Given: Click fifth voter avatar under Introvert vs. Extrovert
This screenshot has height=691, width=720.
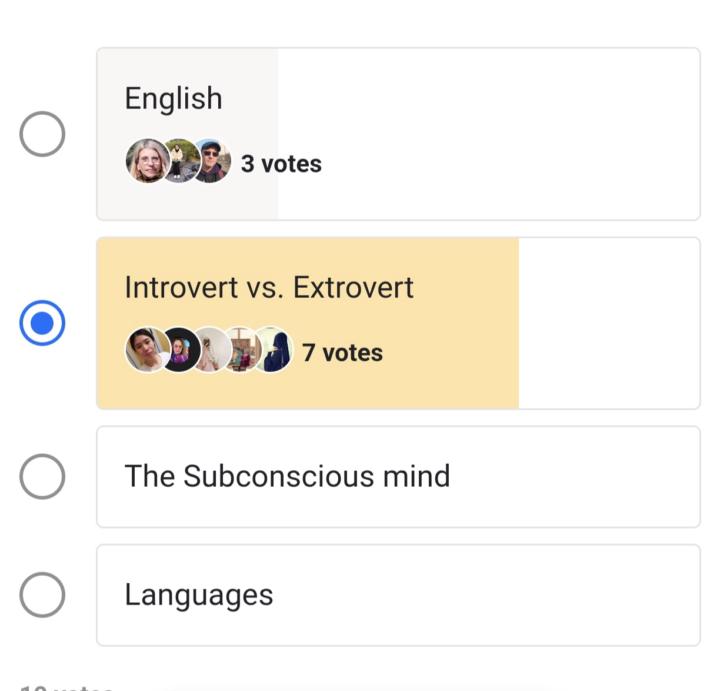Looking at the screenshot, I should [x=272, y=351].
